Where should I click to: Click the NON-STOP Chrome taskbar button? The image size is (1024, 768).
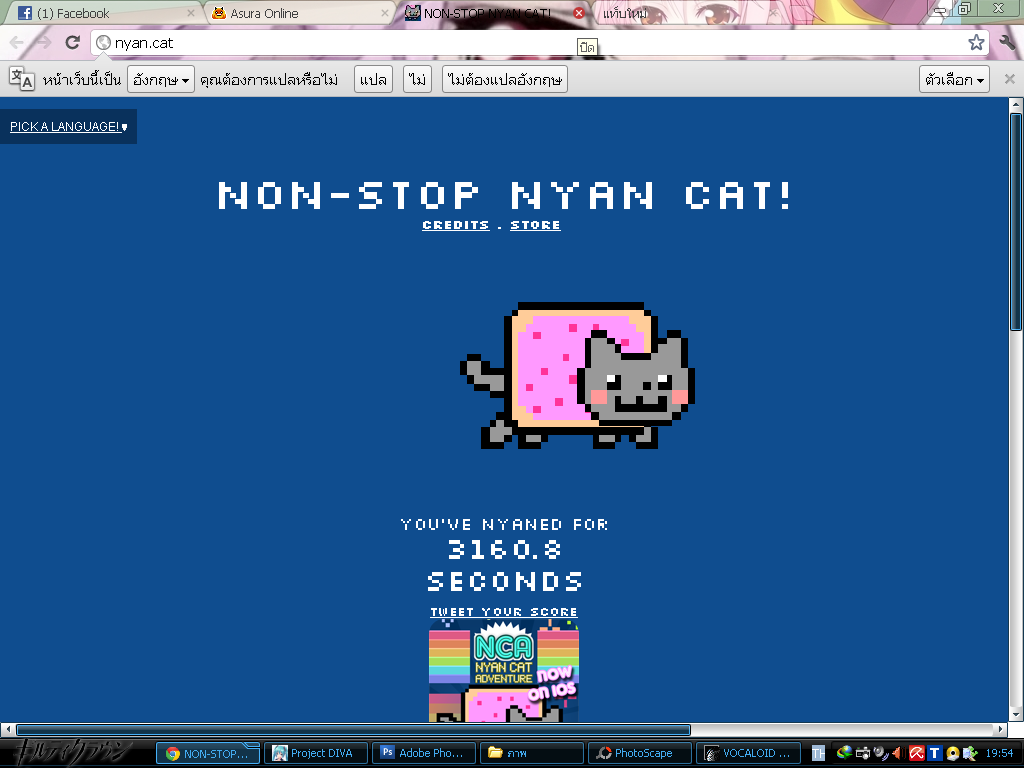[x=208, y=753]
